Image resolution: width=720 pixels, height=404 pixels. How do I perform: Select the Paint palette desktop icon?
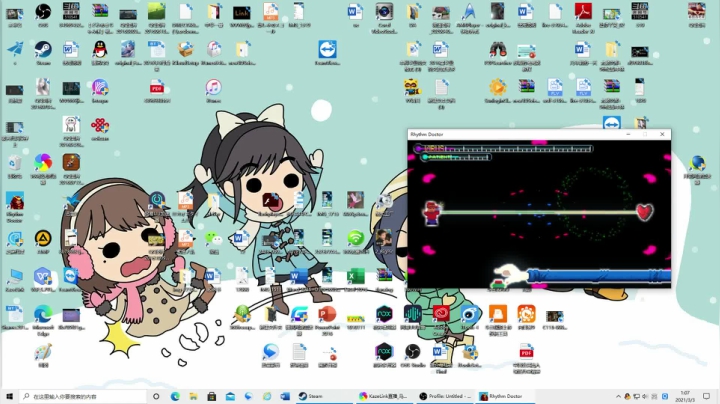pos(43,353)
